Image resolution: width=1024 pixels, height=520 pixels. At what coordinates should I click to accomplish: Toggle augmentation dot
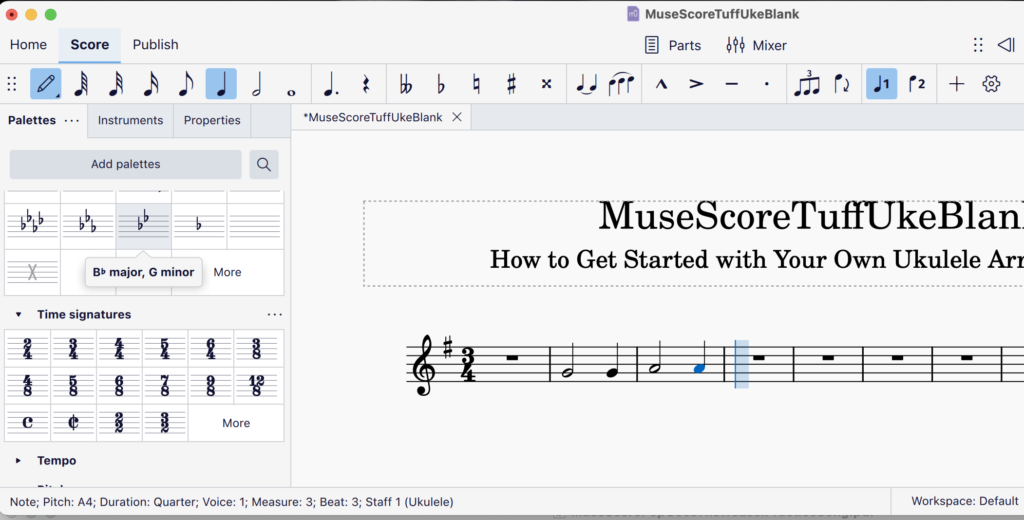[331, 84]
